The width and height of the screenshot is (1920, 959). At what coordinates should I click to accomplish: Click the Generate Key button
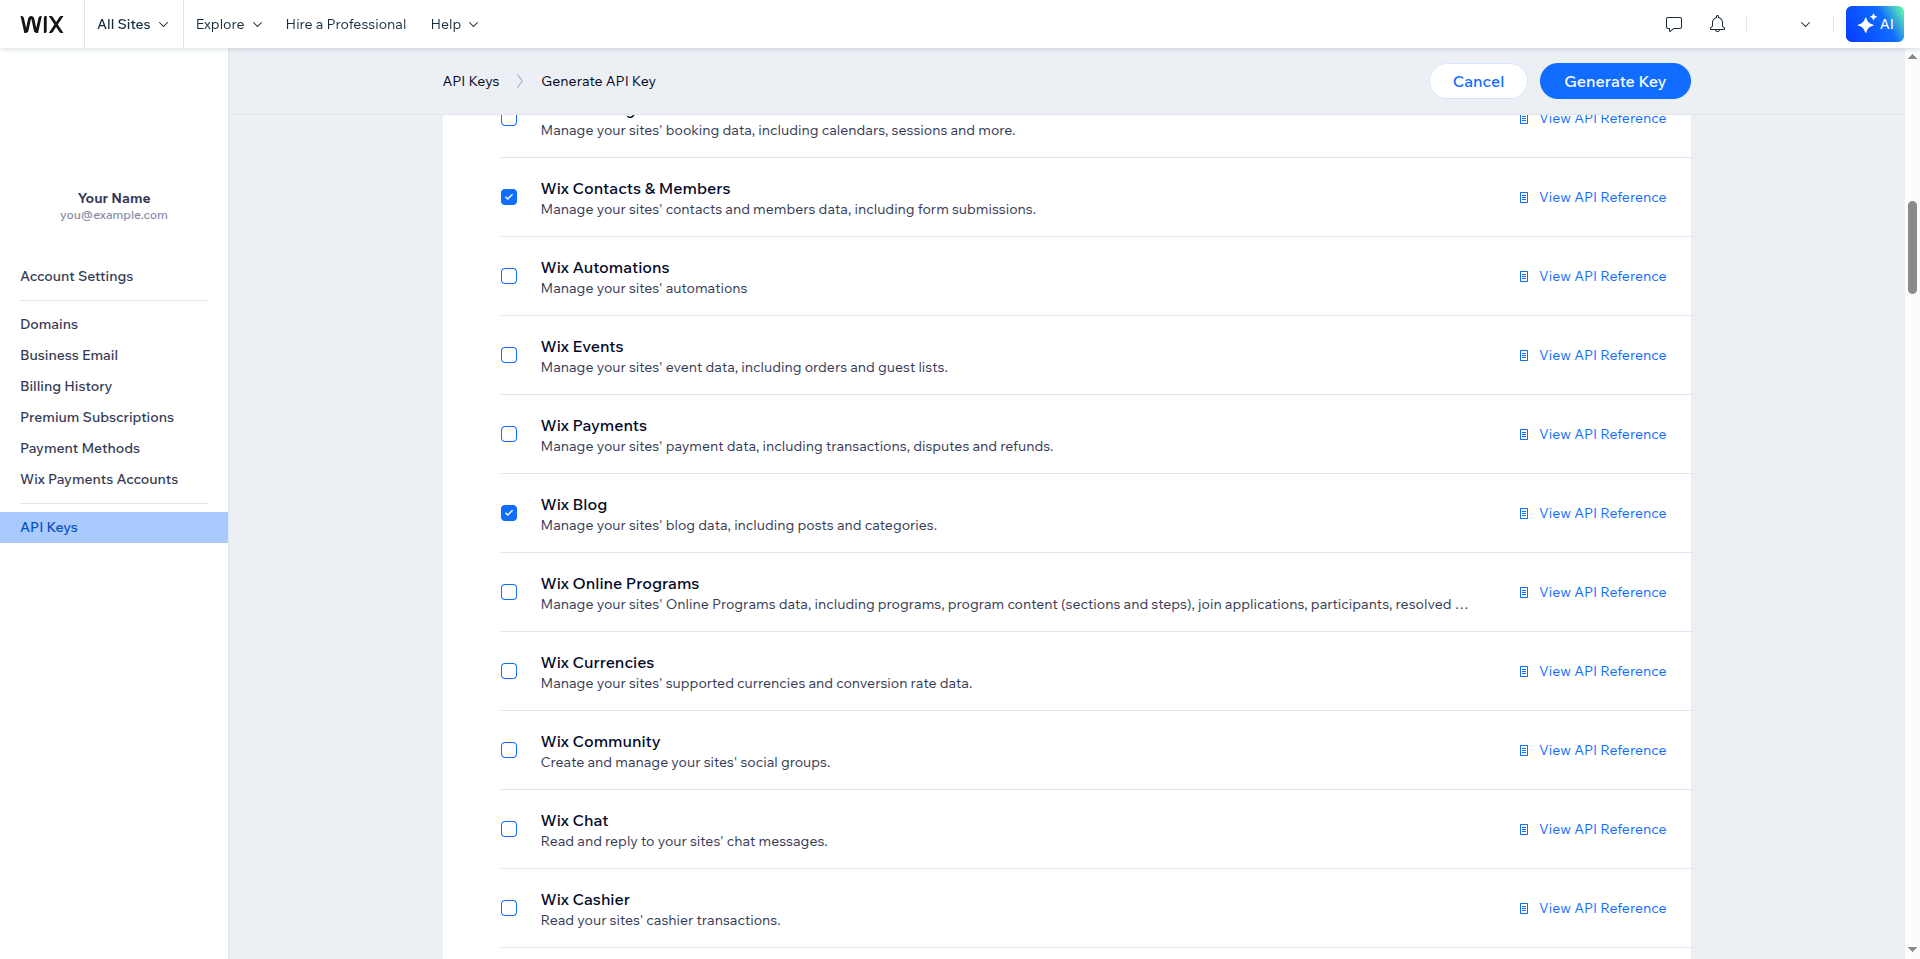click(x=1615, y=81)
